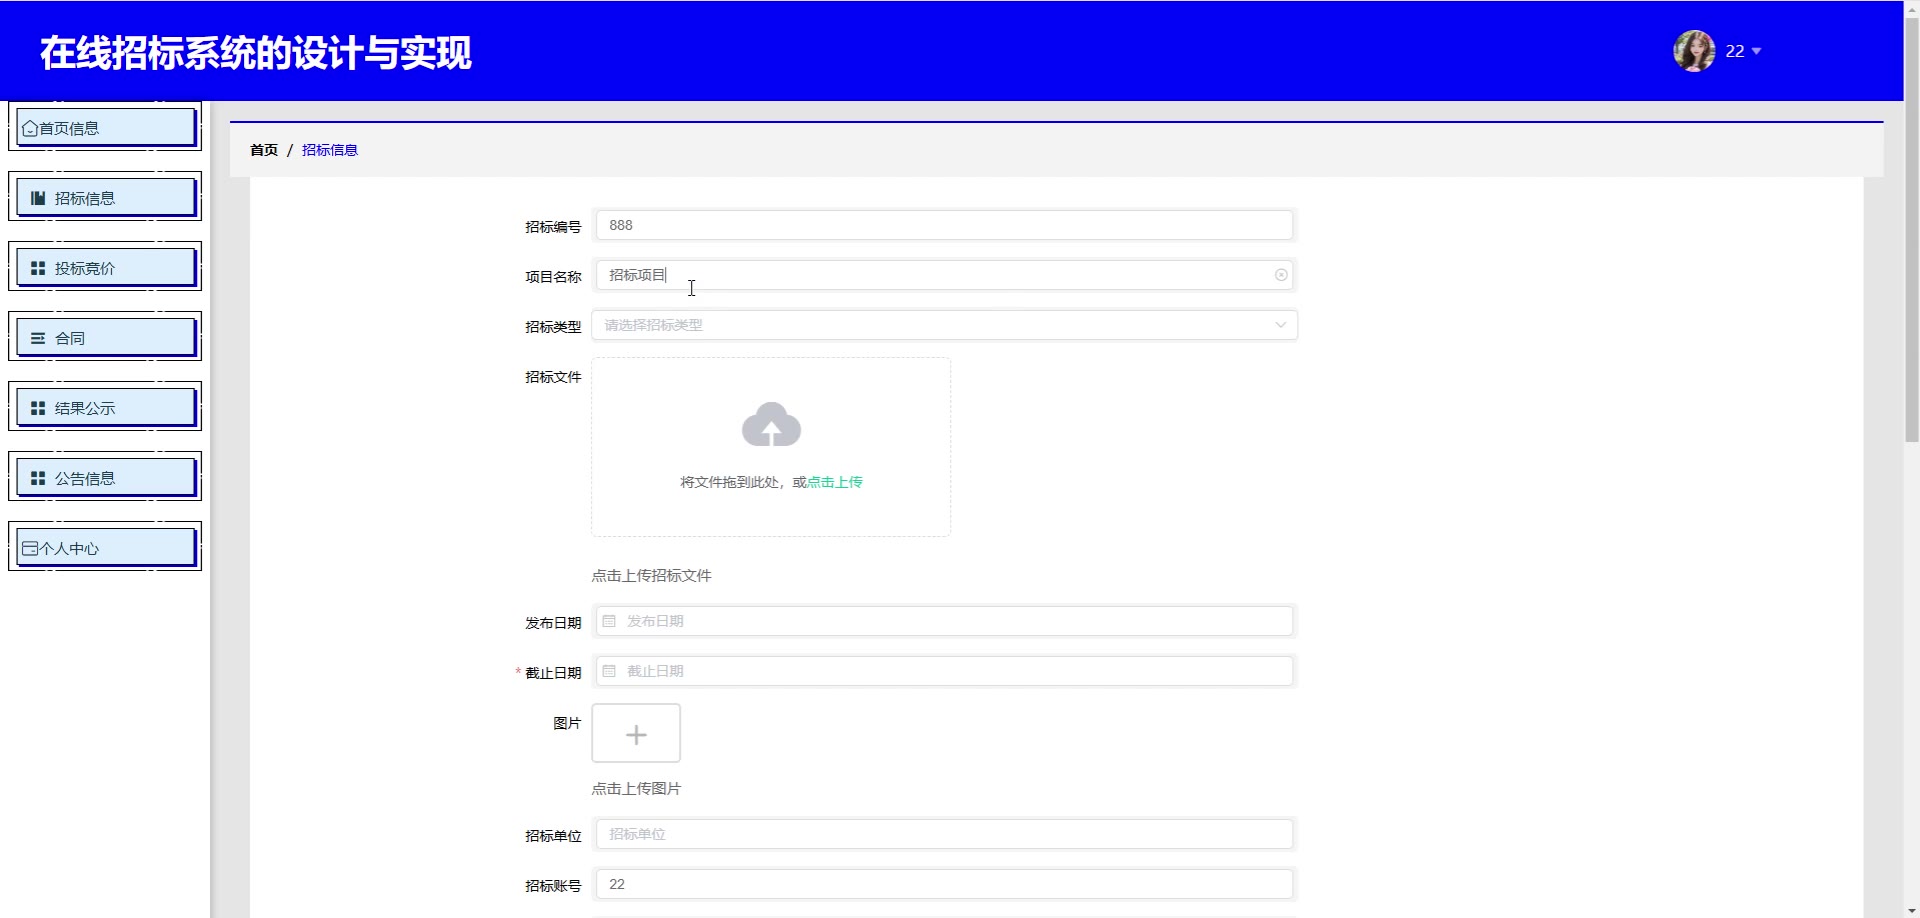Viewport: 1920px width, 918px height.
Task: Click the grid icon beside 投标竞价
Action: coord(38,268)
